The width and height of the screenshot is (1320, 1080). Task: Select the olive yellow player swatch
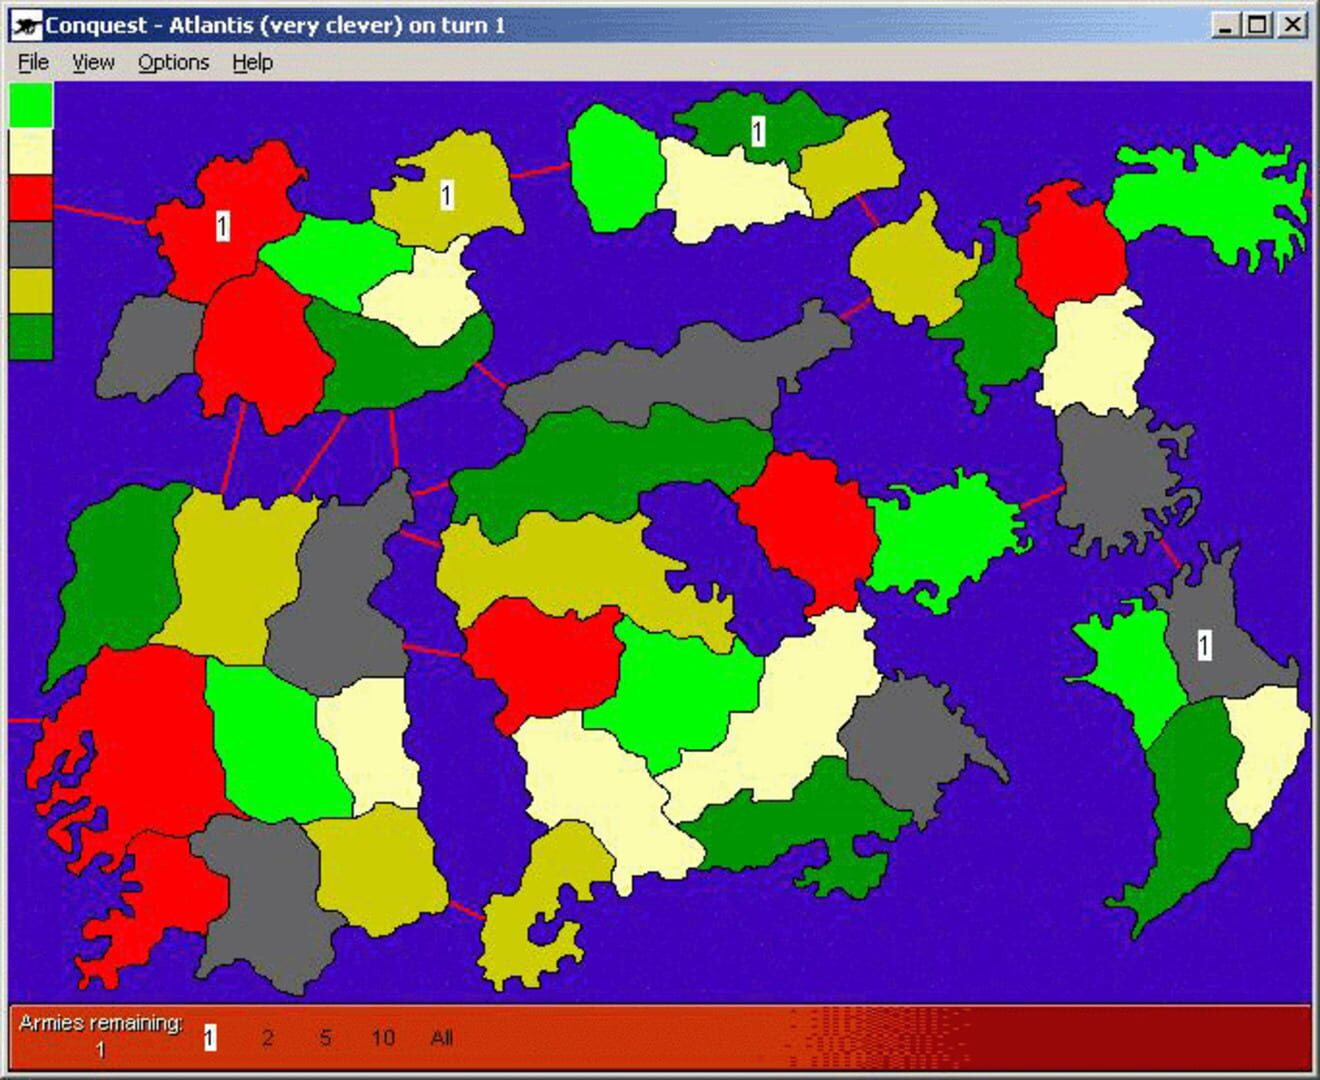pos(30,290)
